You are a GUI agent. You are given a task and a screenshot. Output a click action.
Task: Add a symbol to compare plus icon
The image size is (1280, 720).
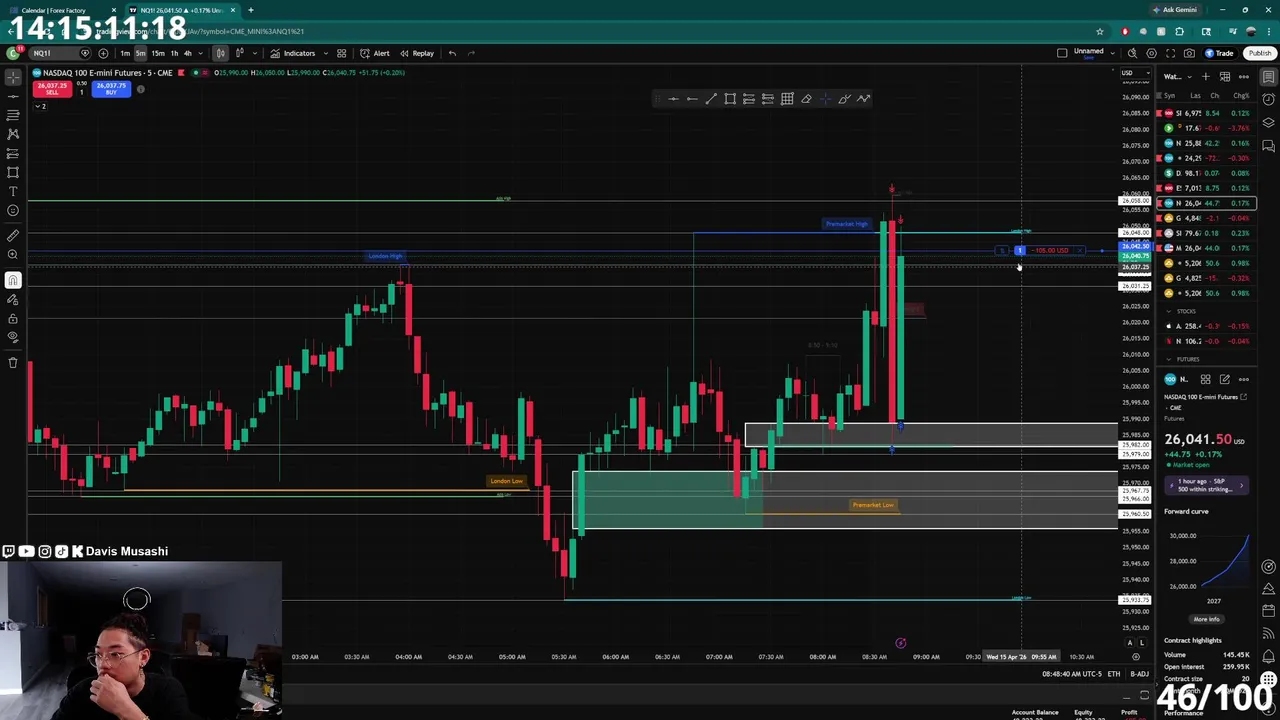(x=103, y=53)
